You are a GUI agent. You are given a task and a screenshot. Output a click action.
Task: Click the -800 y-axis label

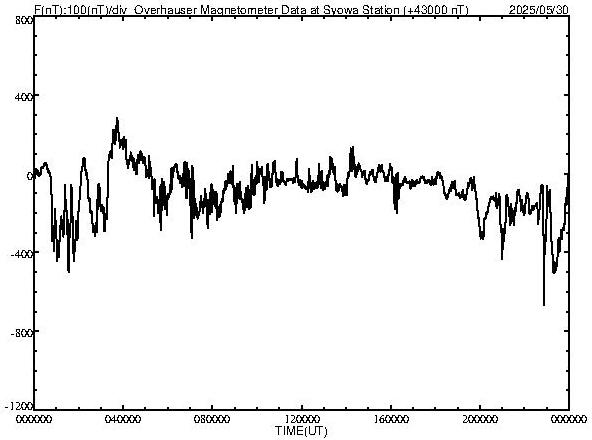[22, 333]
